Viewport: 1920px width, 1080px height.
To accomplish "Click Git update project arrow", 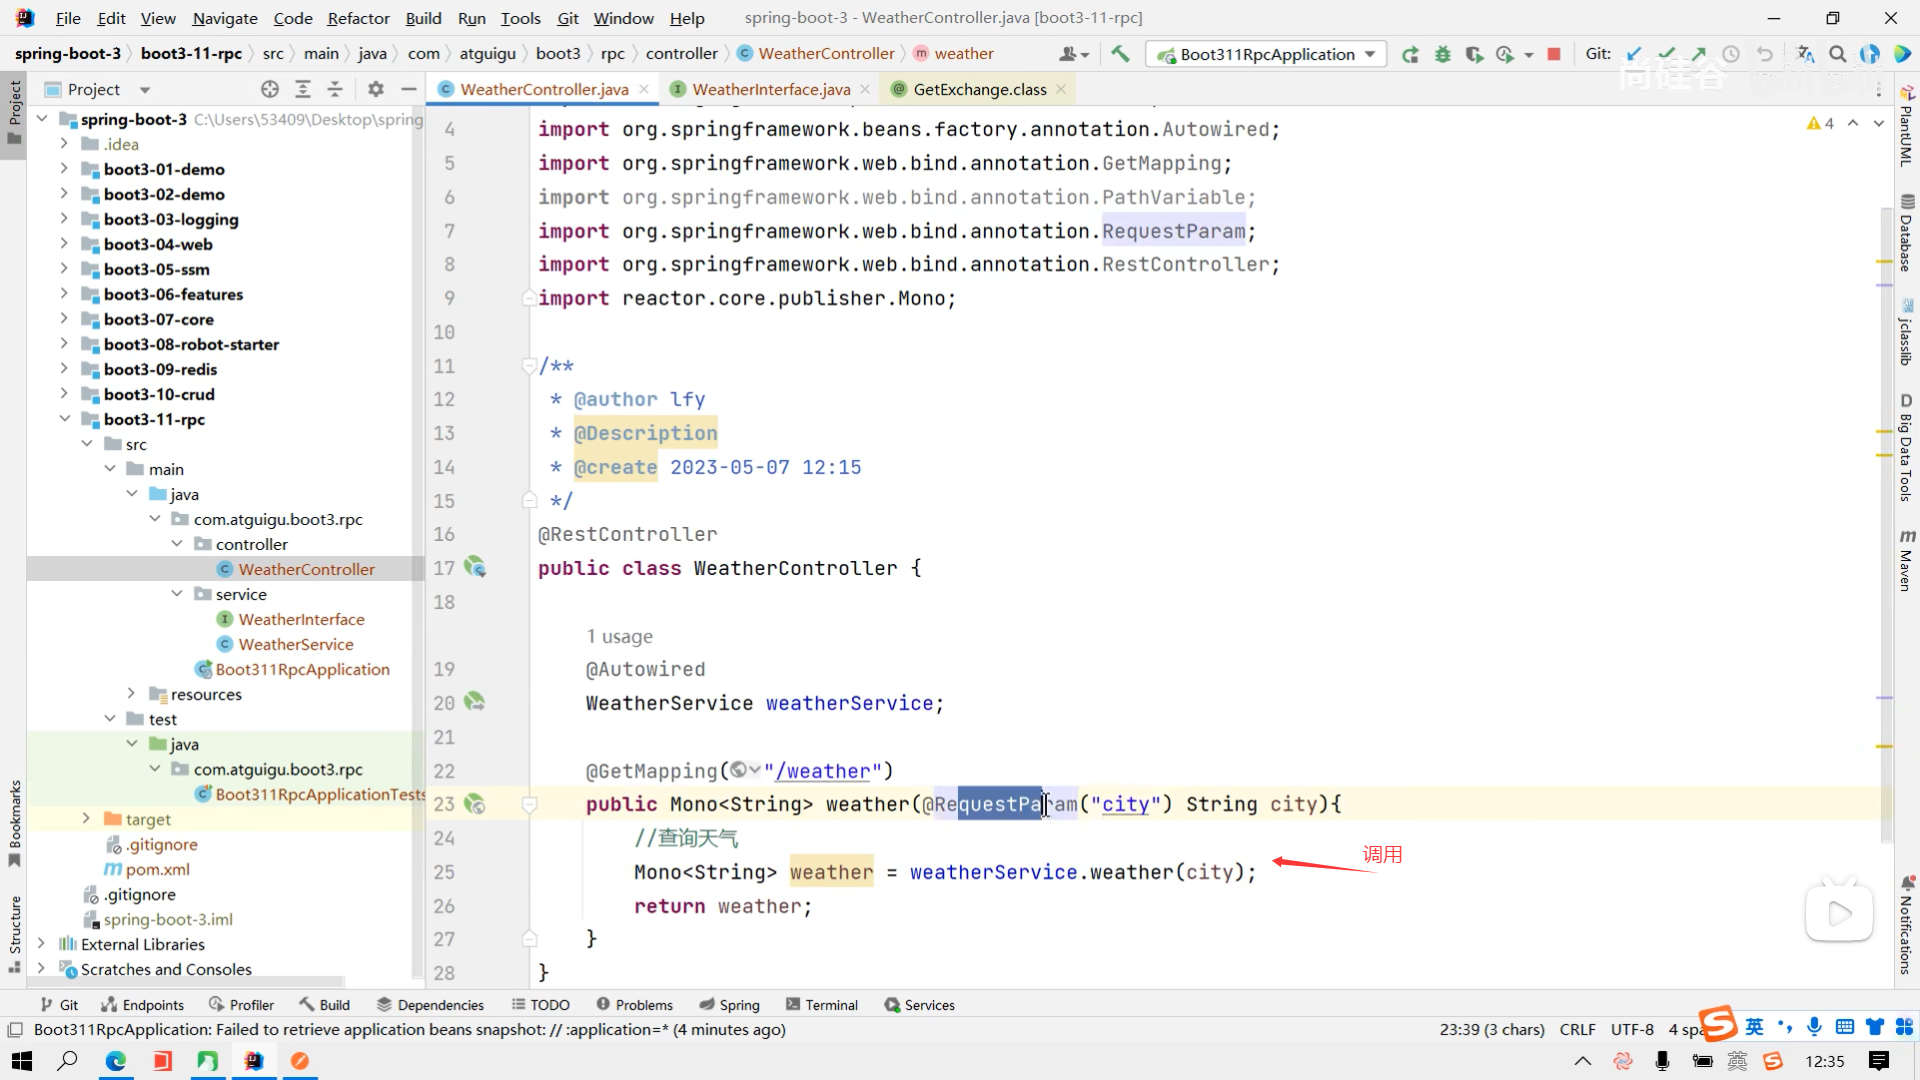I will (x=1634, y=54).
